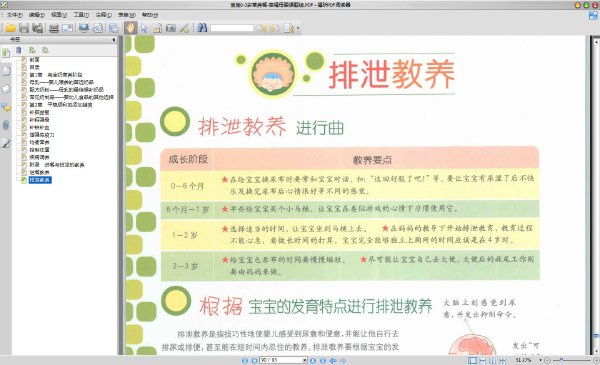Screen dimensions: 600x365
Task: Click the grayed Next View arrow
Action: click(x=343, y=360)
